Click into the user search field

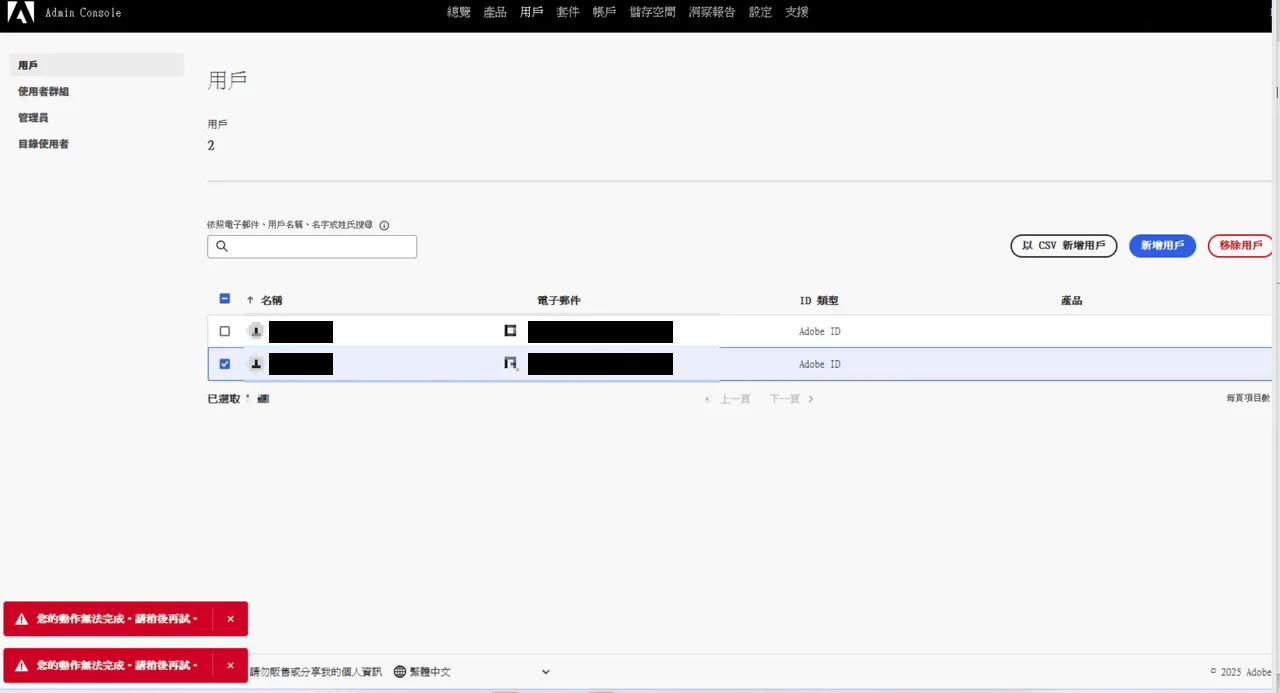312,246
